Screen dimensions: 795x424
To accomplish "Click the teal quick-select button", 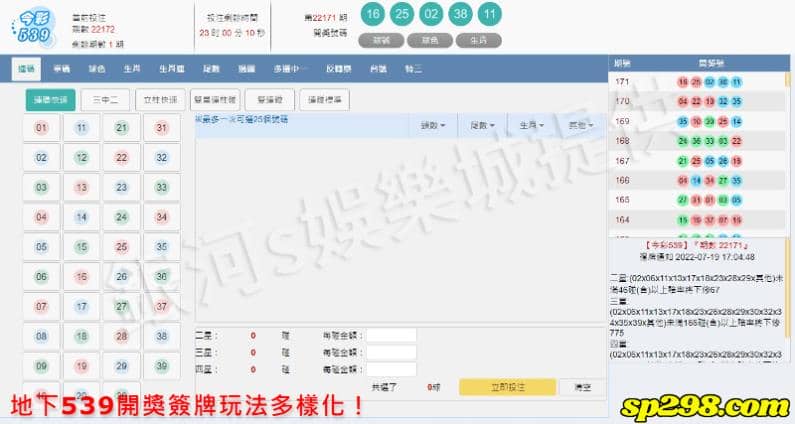I will 51,100.
